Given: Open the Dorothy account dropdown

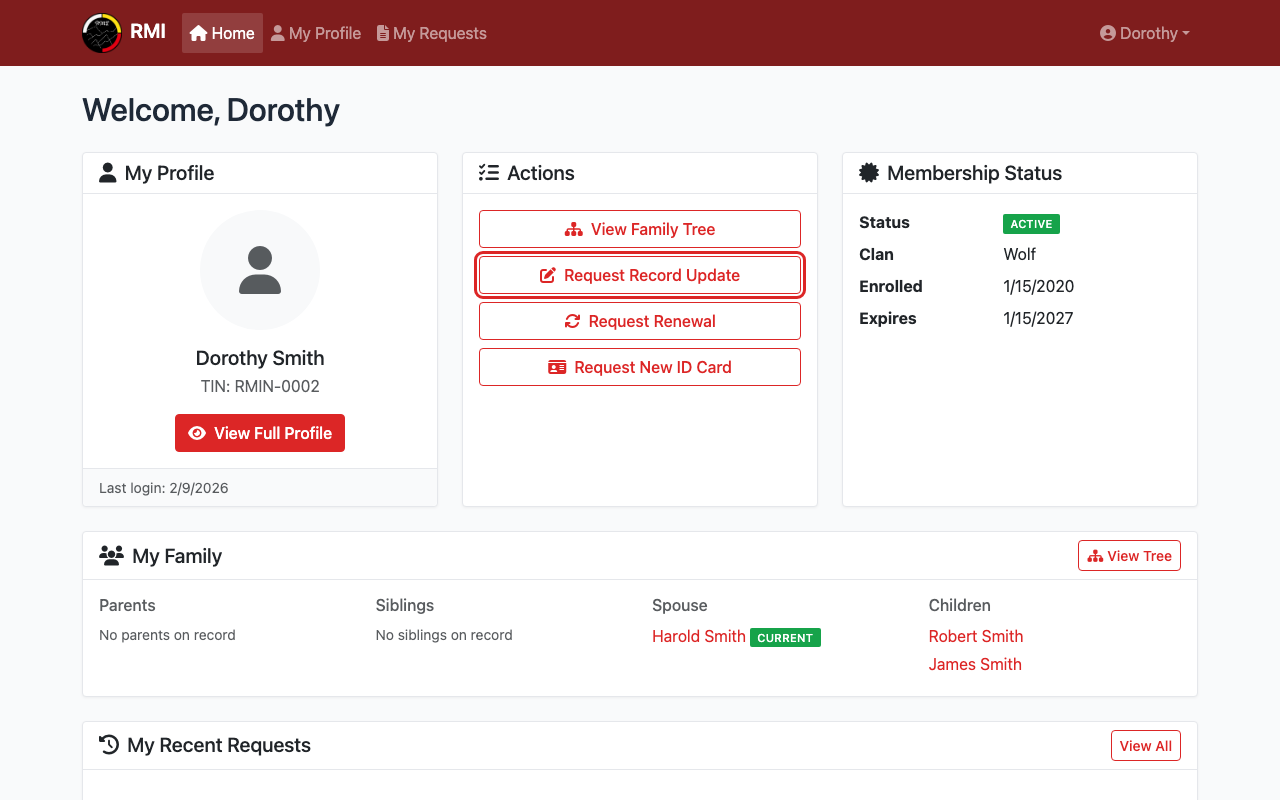Looking at the screenshot, I should click(x=1144, y=33).
